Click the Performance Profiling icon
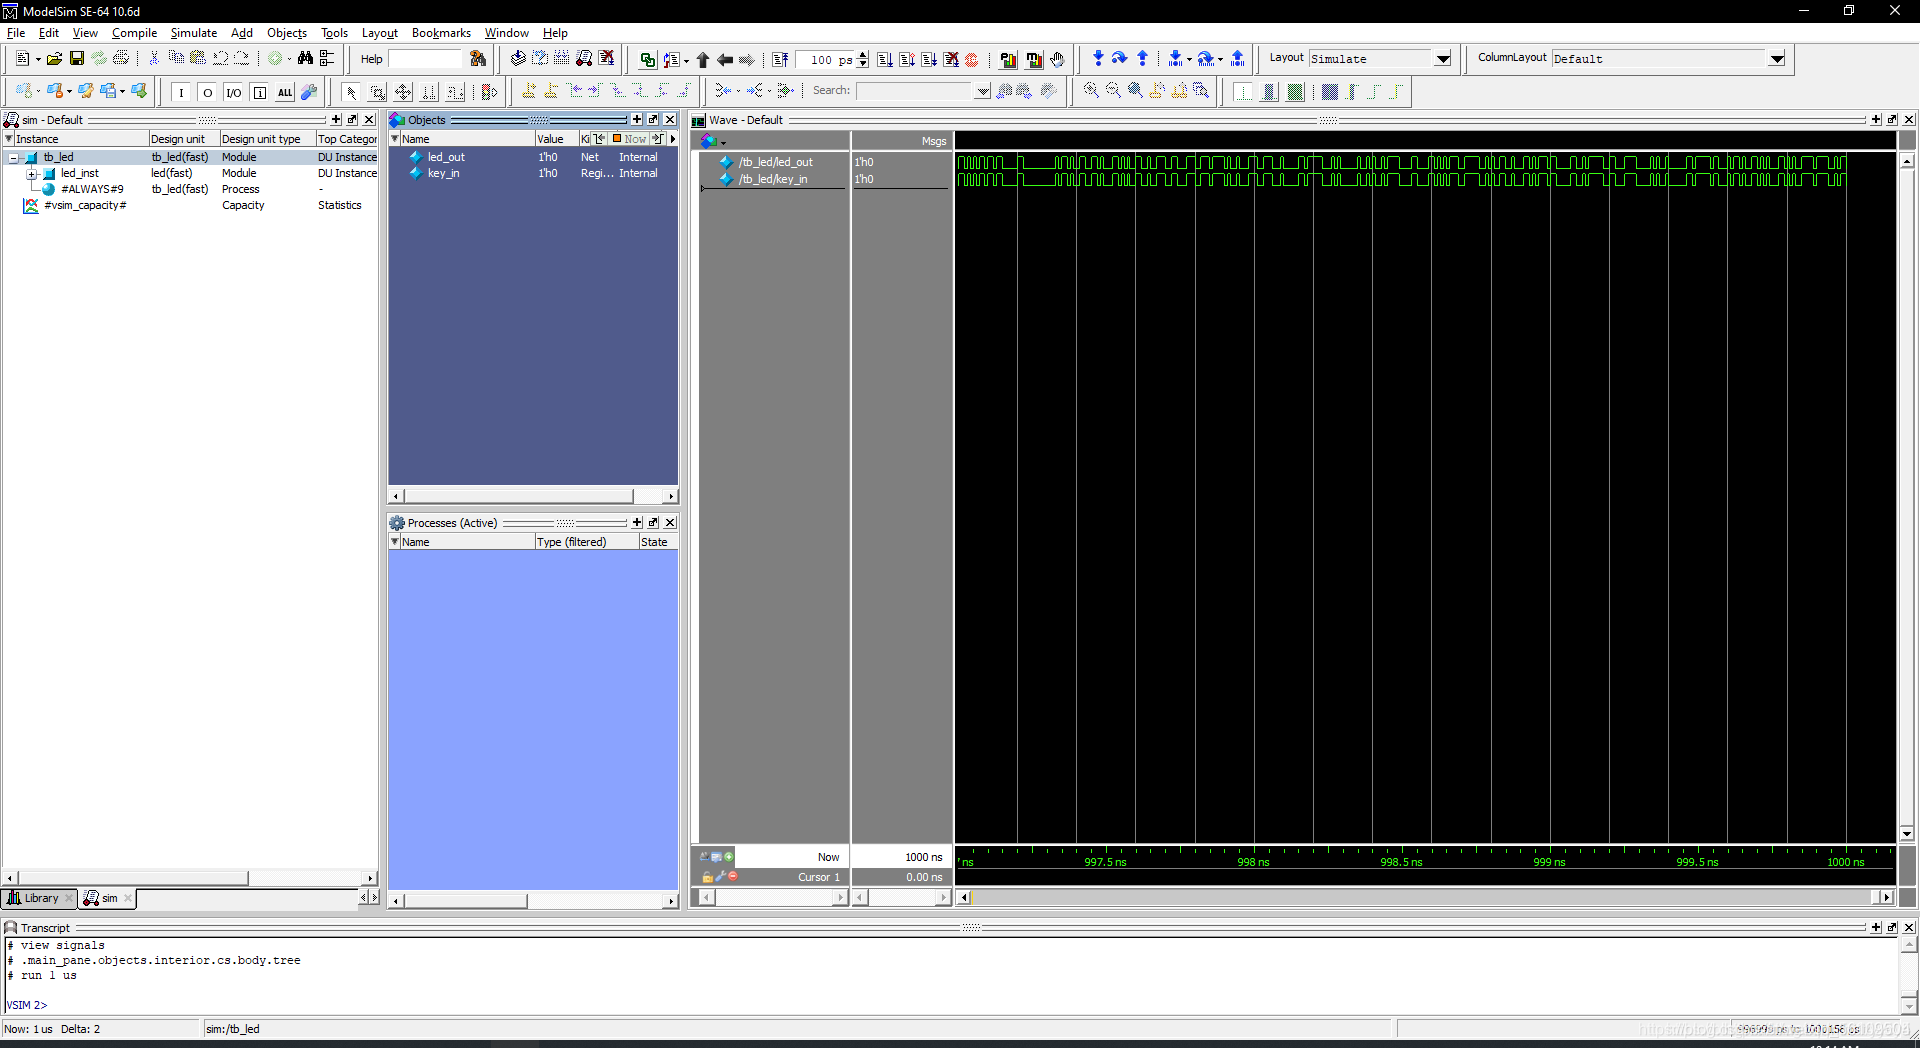This screenshot has width=1920, height=1048. [1008, 60]
